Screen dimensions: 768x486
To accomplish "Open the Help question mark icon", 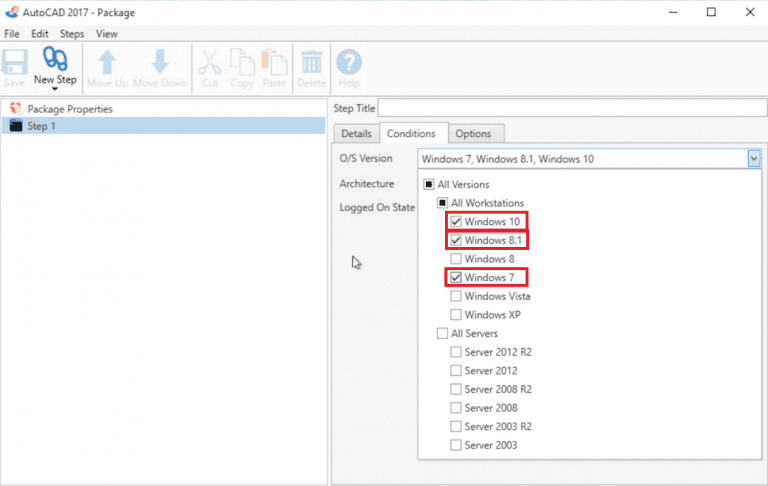I will click(349, 62).
